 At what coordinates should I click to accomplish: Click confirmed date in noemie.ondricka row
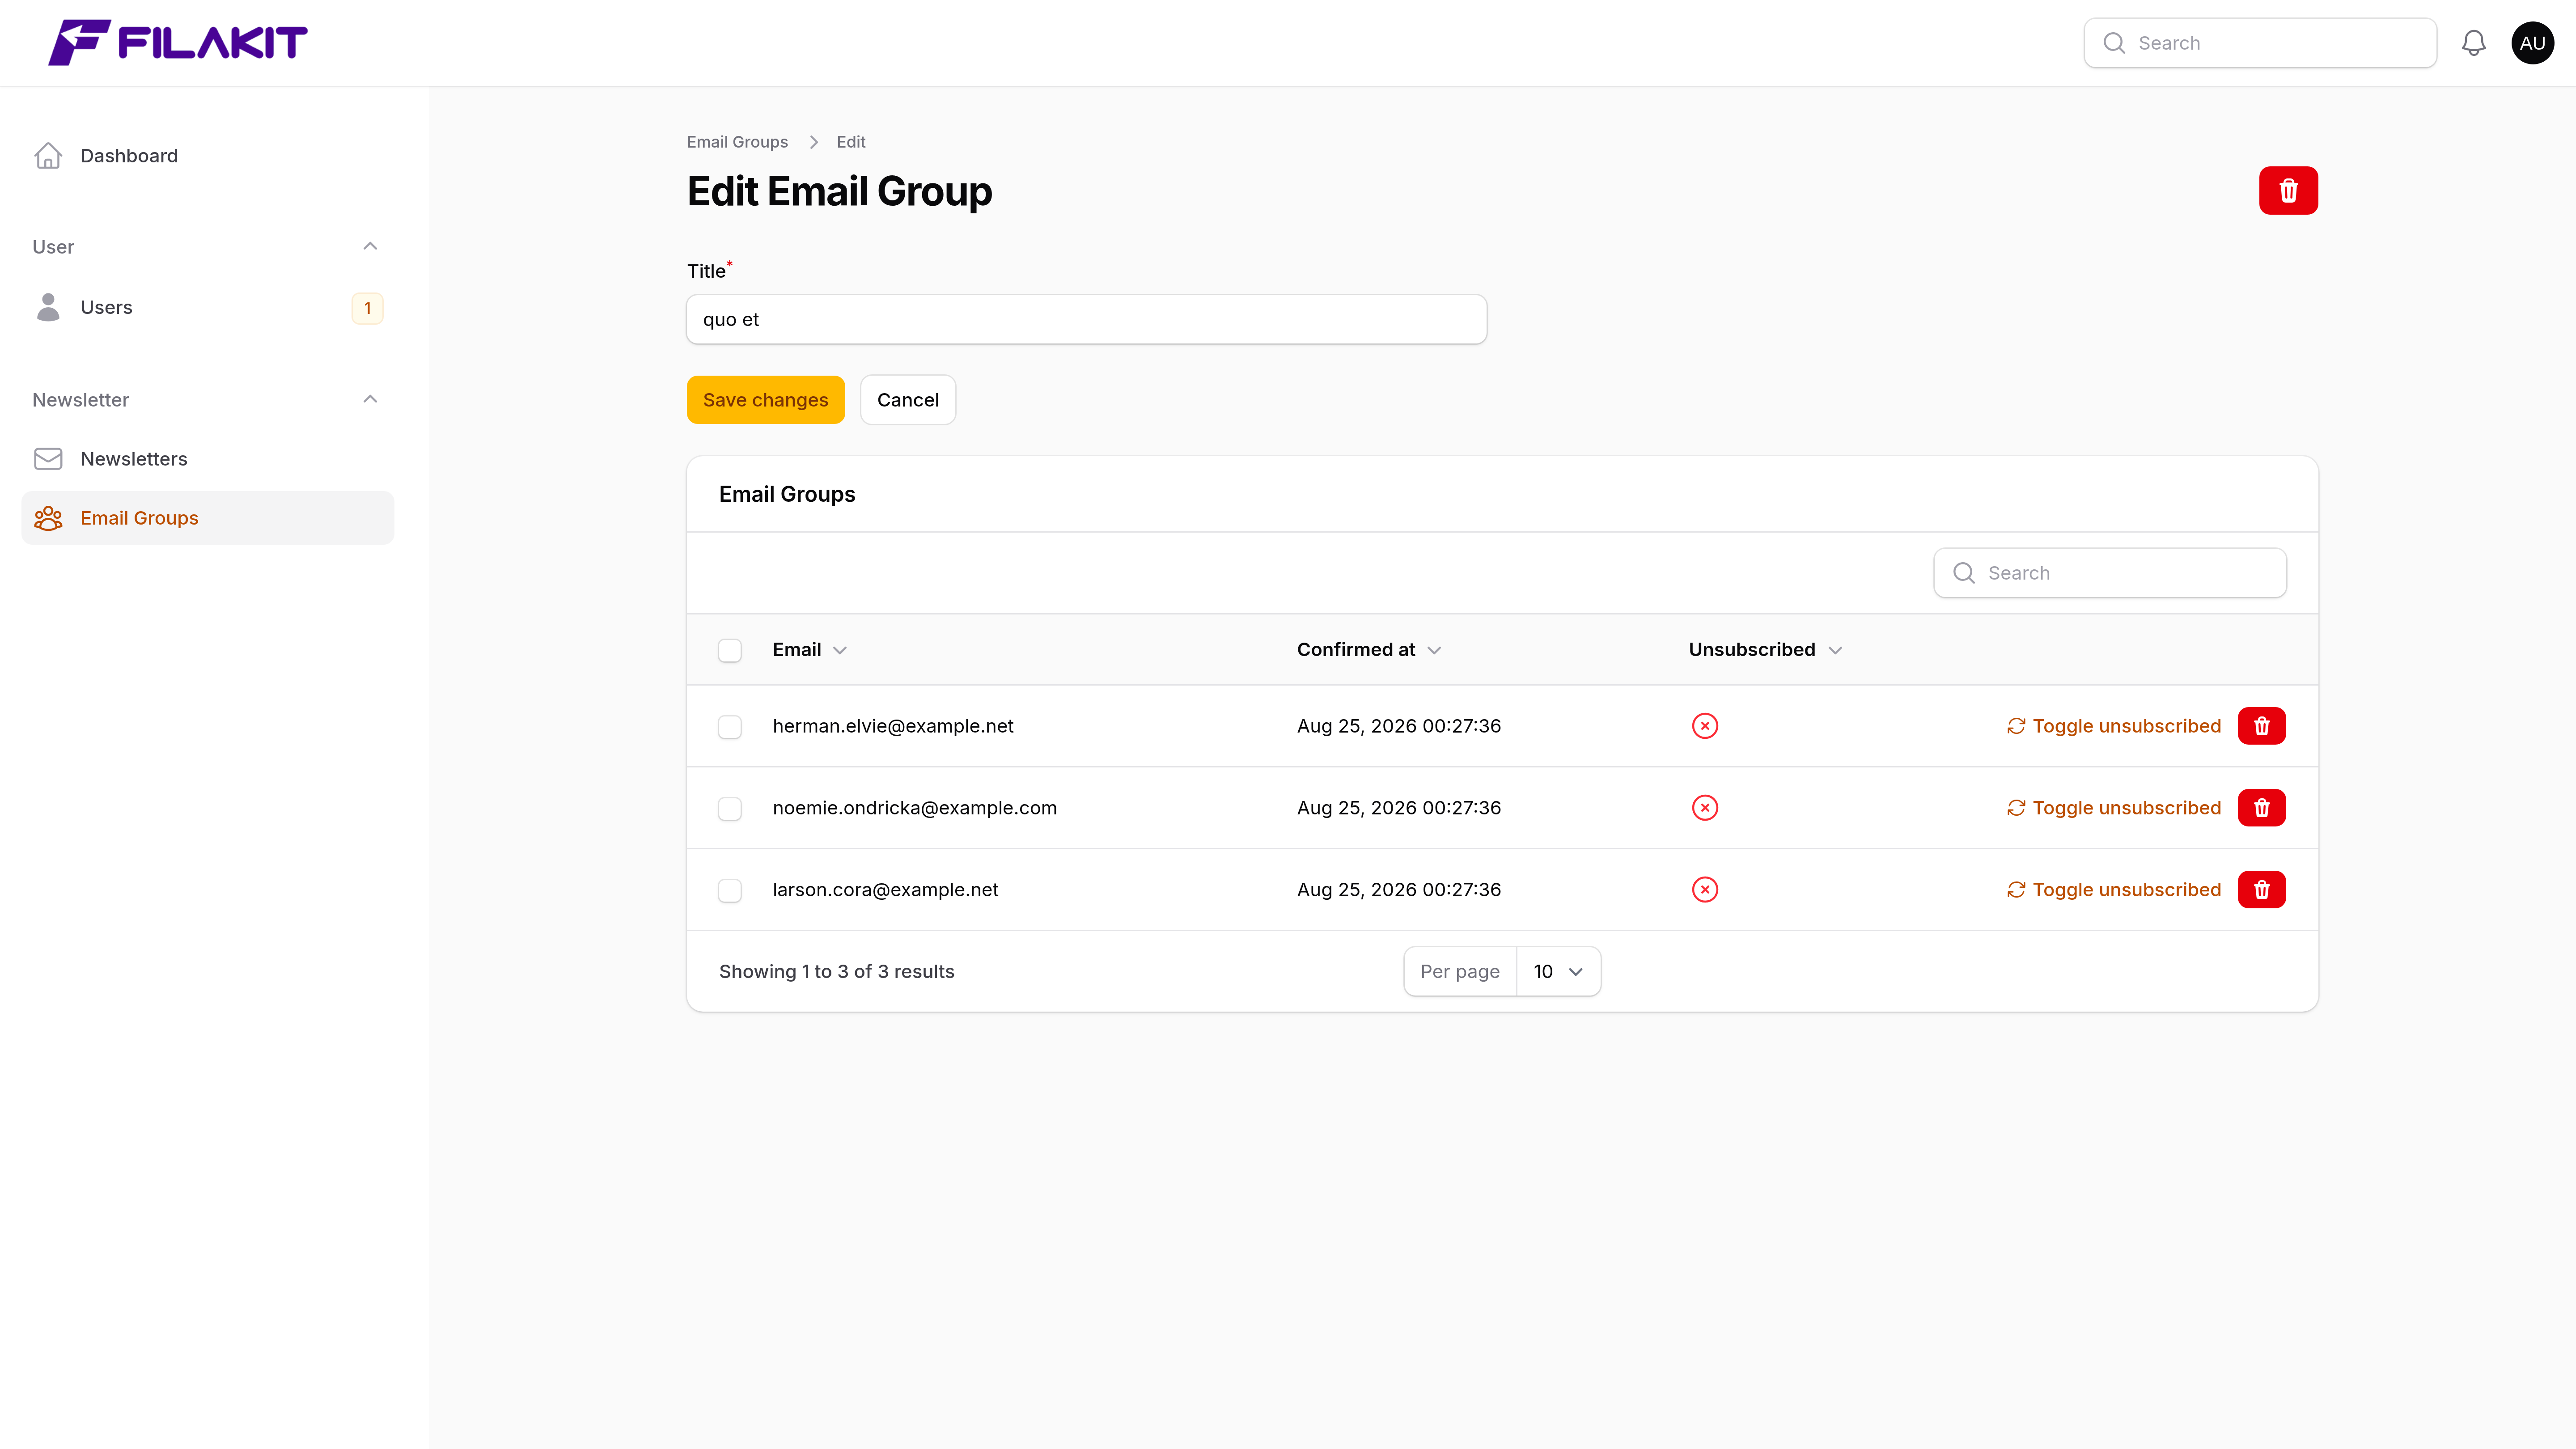pyautogui.click(x=1399, y=808)
